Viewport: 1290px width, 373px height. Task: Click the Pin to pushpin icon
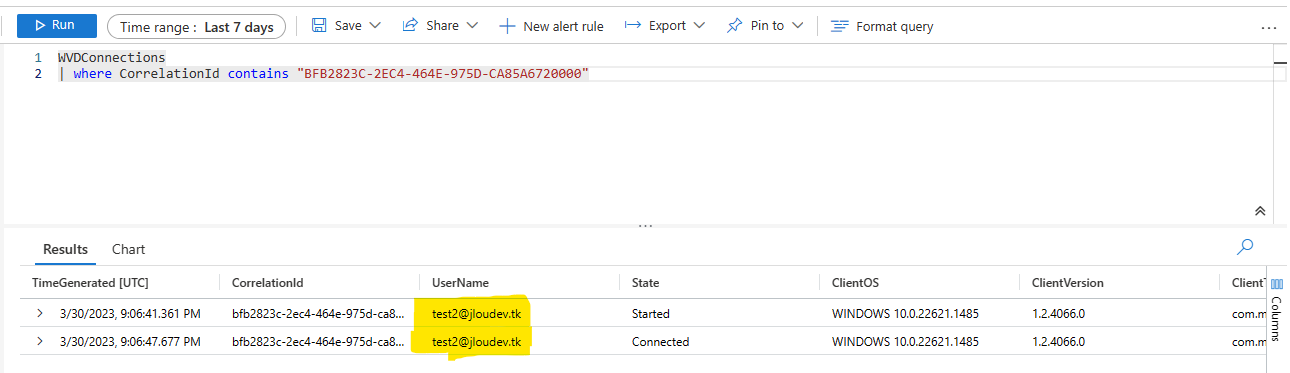coord(735,26)
